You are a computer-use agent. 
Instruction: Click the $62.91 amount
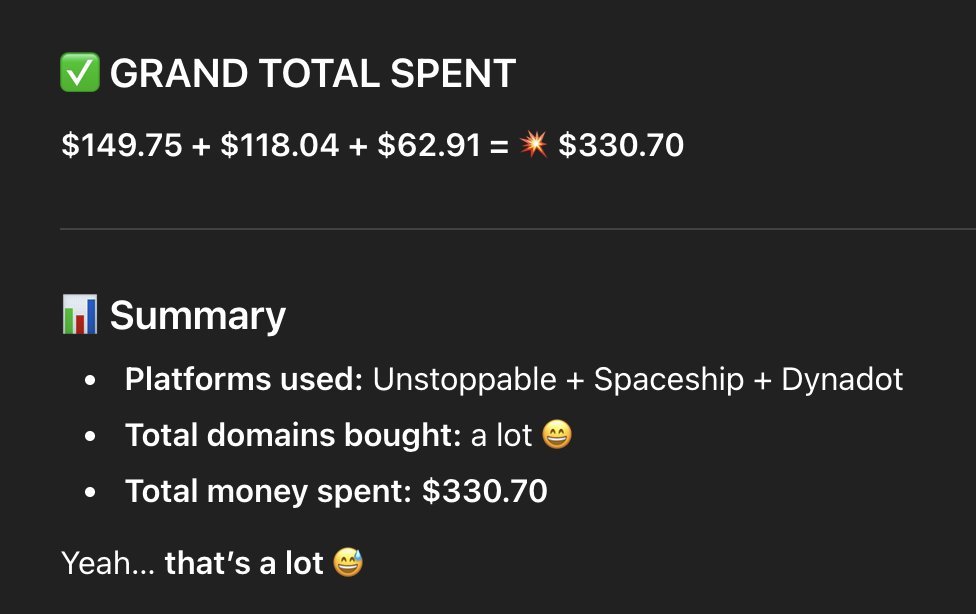tap(429, 145)
